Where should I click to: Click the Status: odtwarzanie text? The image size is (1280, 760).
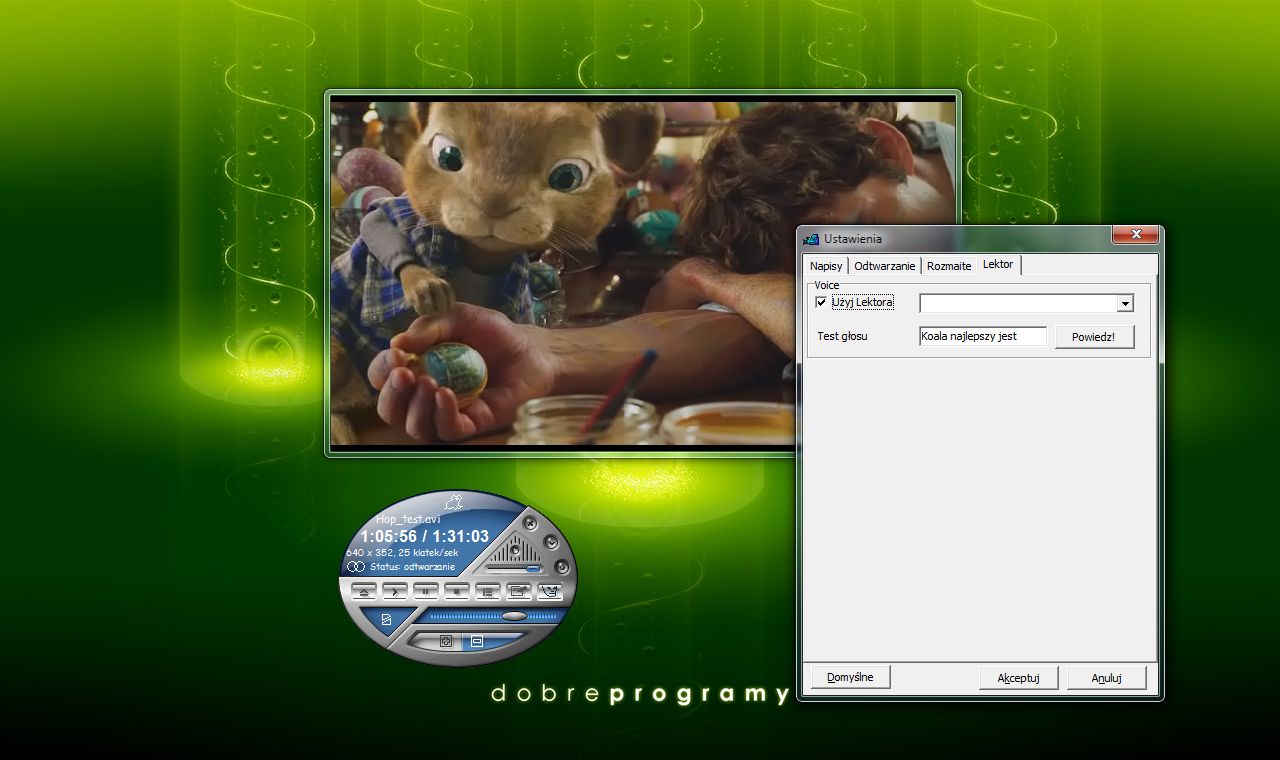412,567
